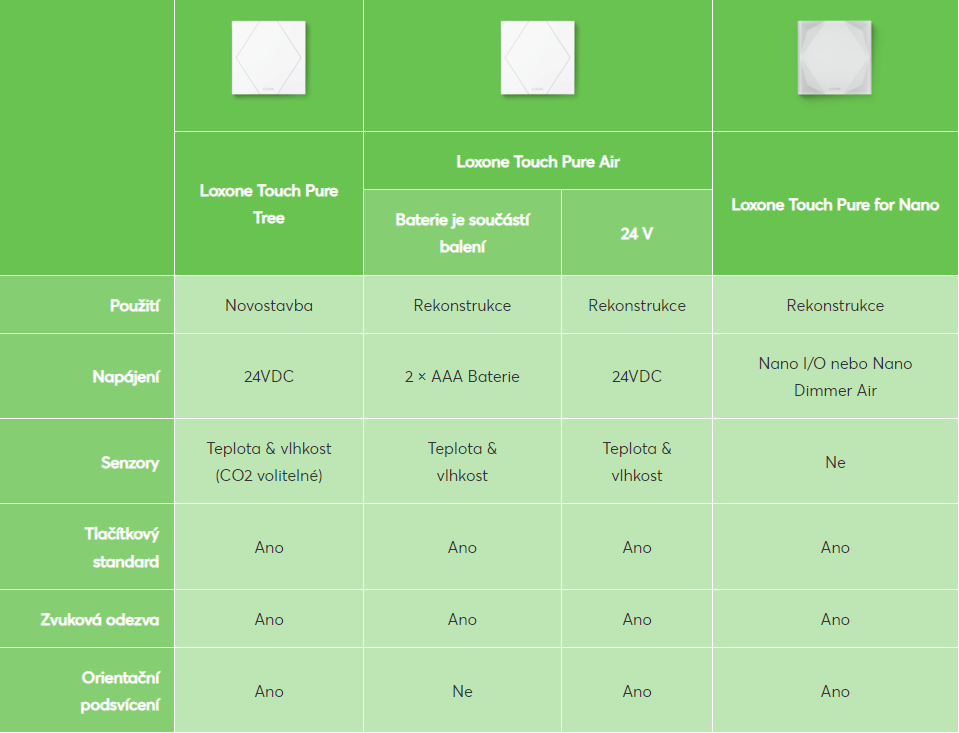959x733 pixels.
Task: Select Zvuková odezva "Ano" for Touch Pure for Nano
Action: tap(835, 619)
